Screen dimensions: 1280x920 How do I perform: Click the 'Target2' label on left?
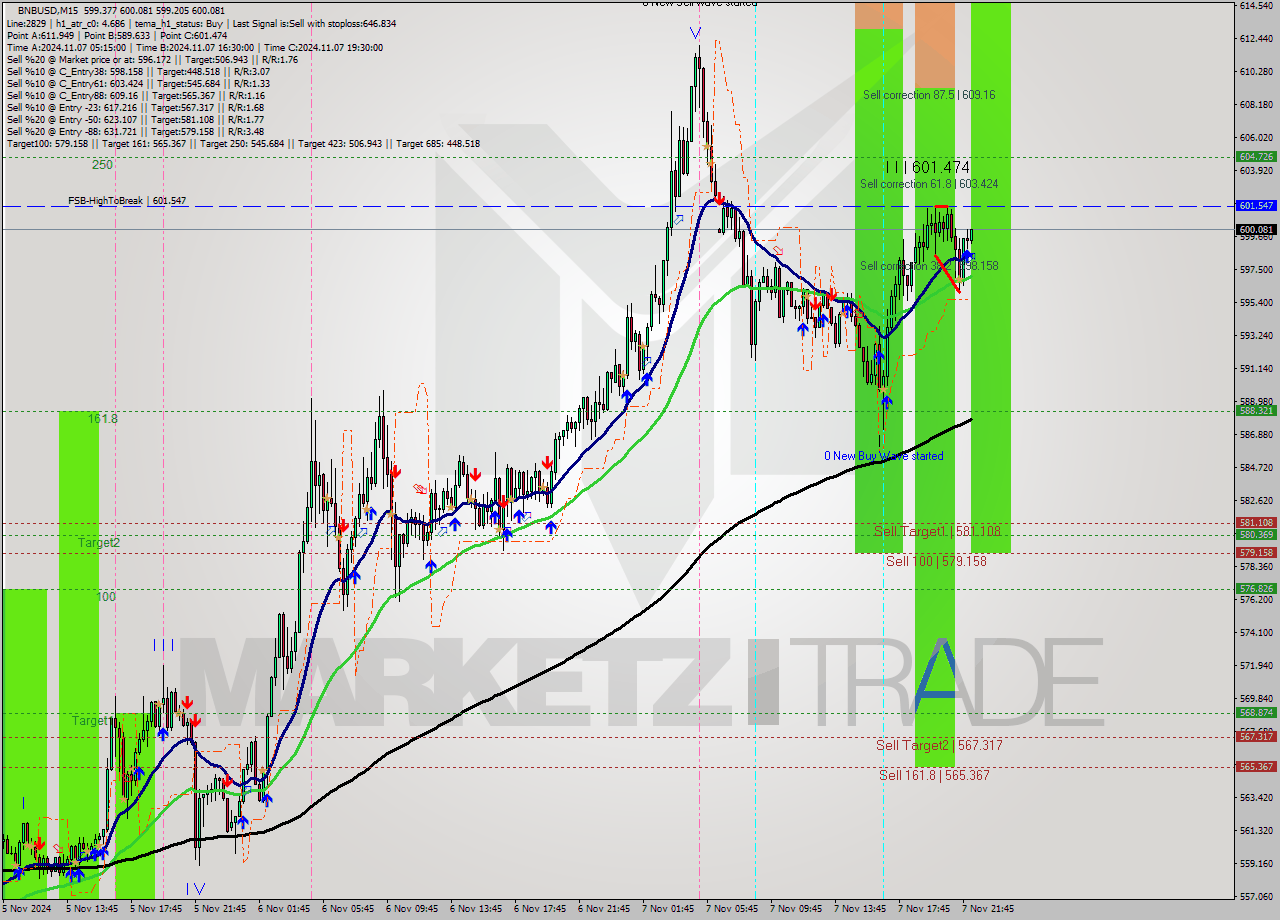click(99, 543)
